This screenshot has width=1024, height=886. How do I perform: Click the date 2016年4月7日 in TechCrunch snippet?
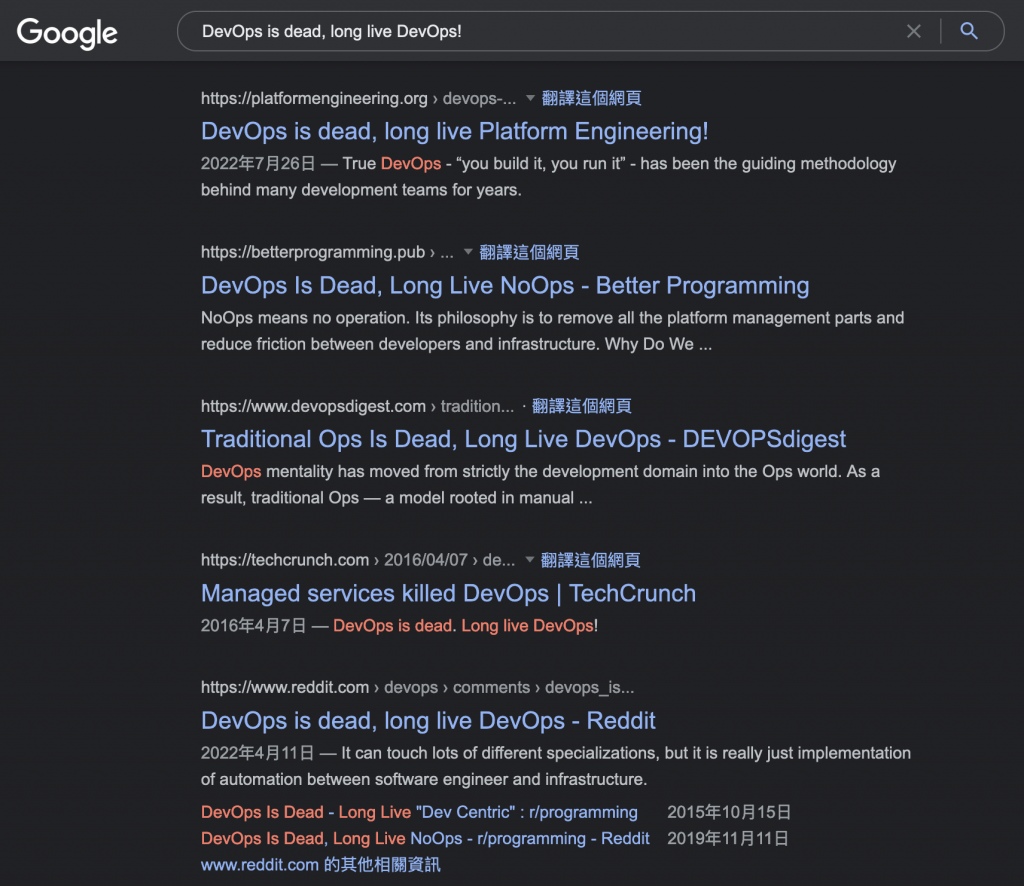253,626
